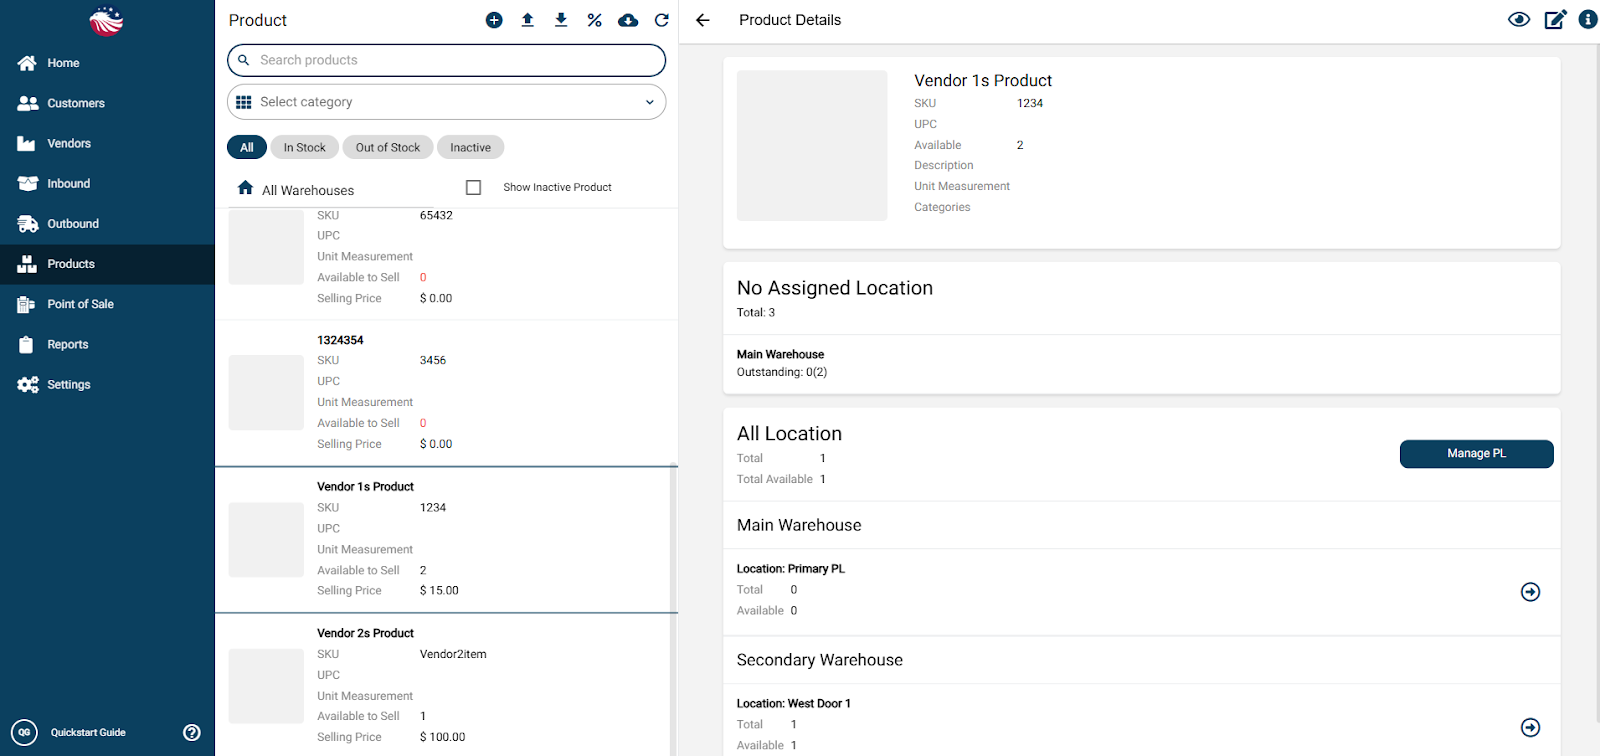Focus the Search products field
This screenshot has height=756, width=1600.
446,60
